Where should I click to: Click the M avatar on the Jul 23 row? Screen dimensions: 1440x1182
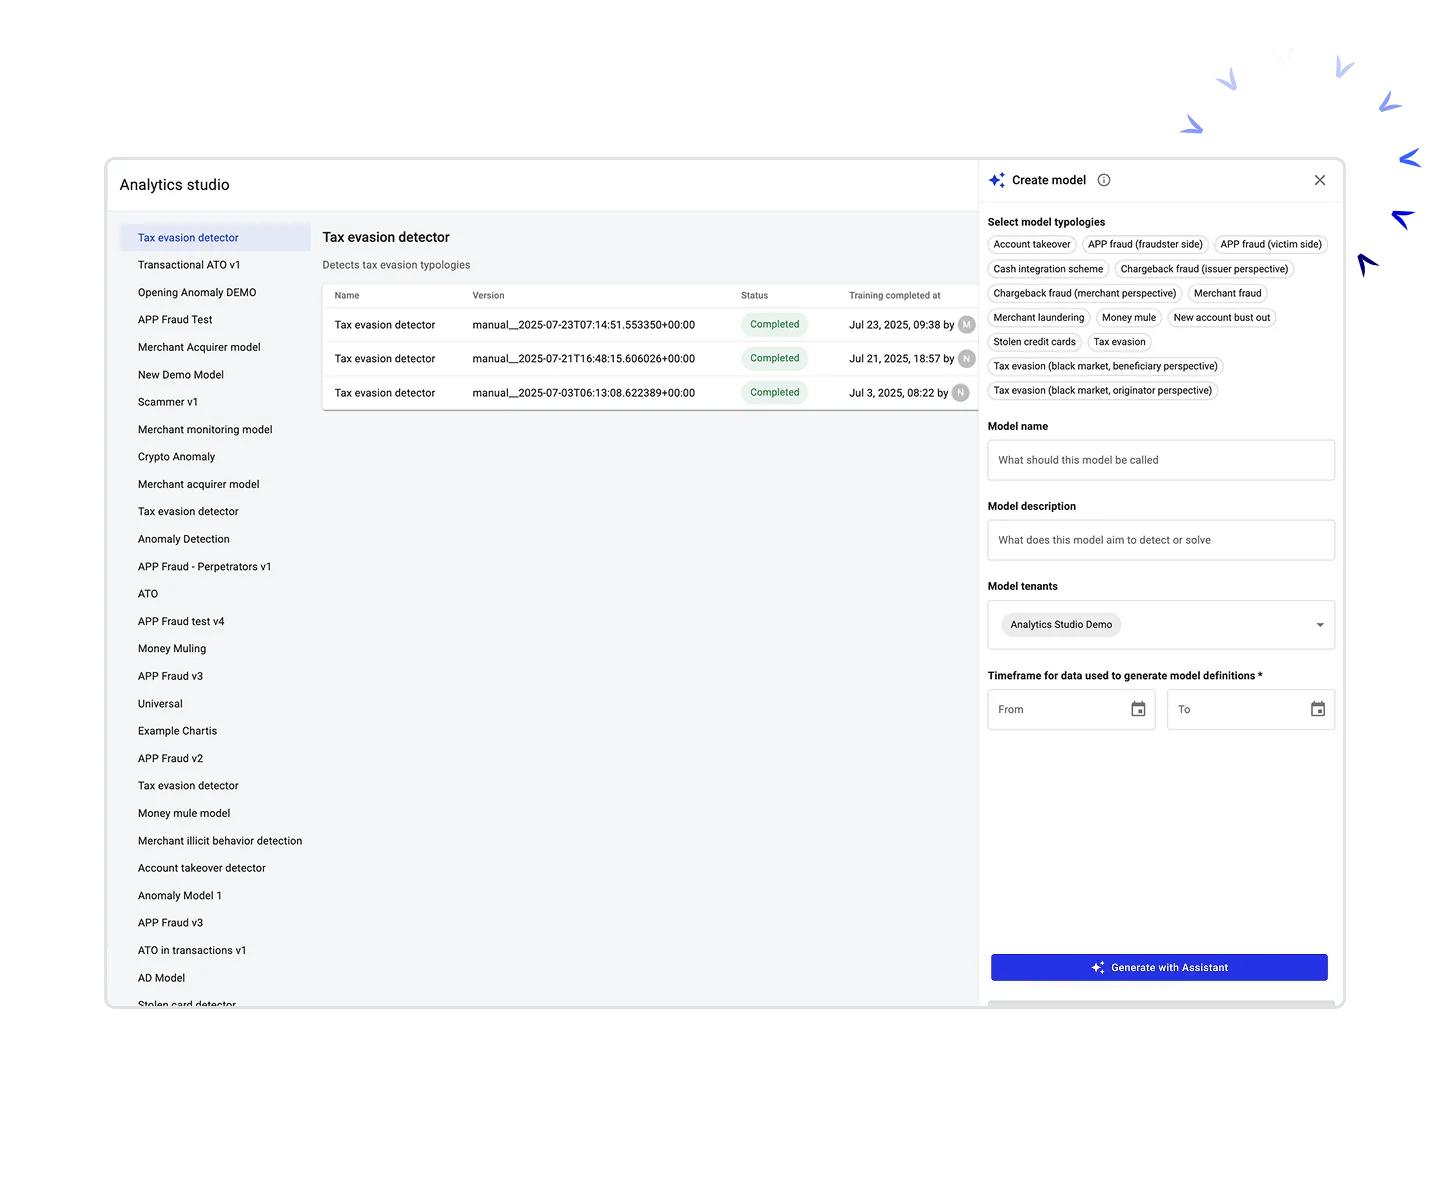(x=965, y=324)
